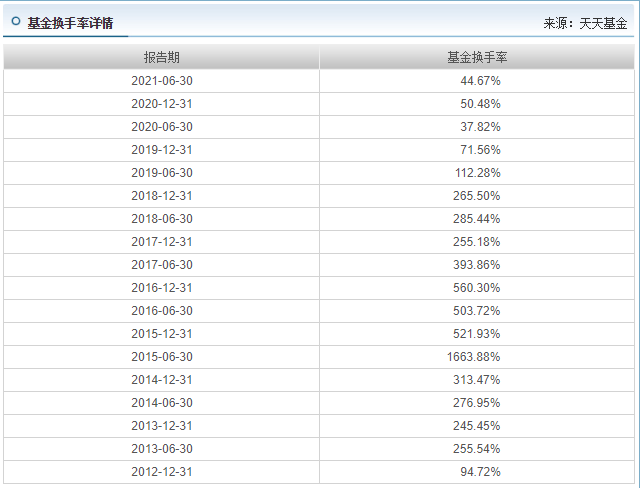Viewport: 640px width, 488px height.
Task: Select the turnover value 50.48%
Action: coord(480,104)
